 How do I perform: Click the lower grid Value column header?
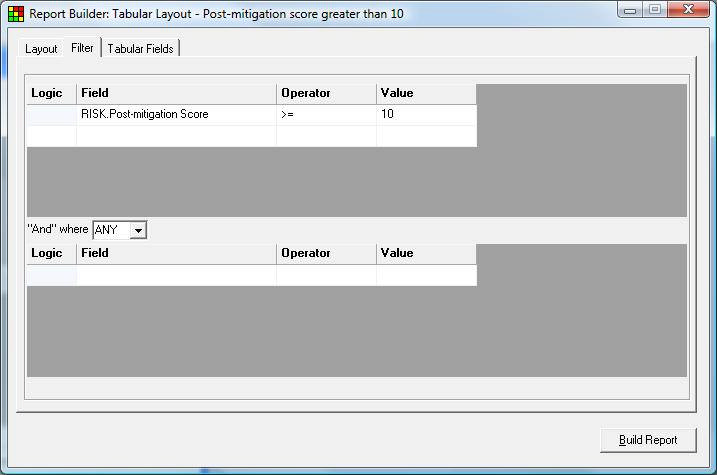427,253
